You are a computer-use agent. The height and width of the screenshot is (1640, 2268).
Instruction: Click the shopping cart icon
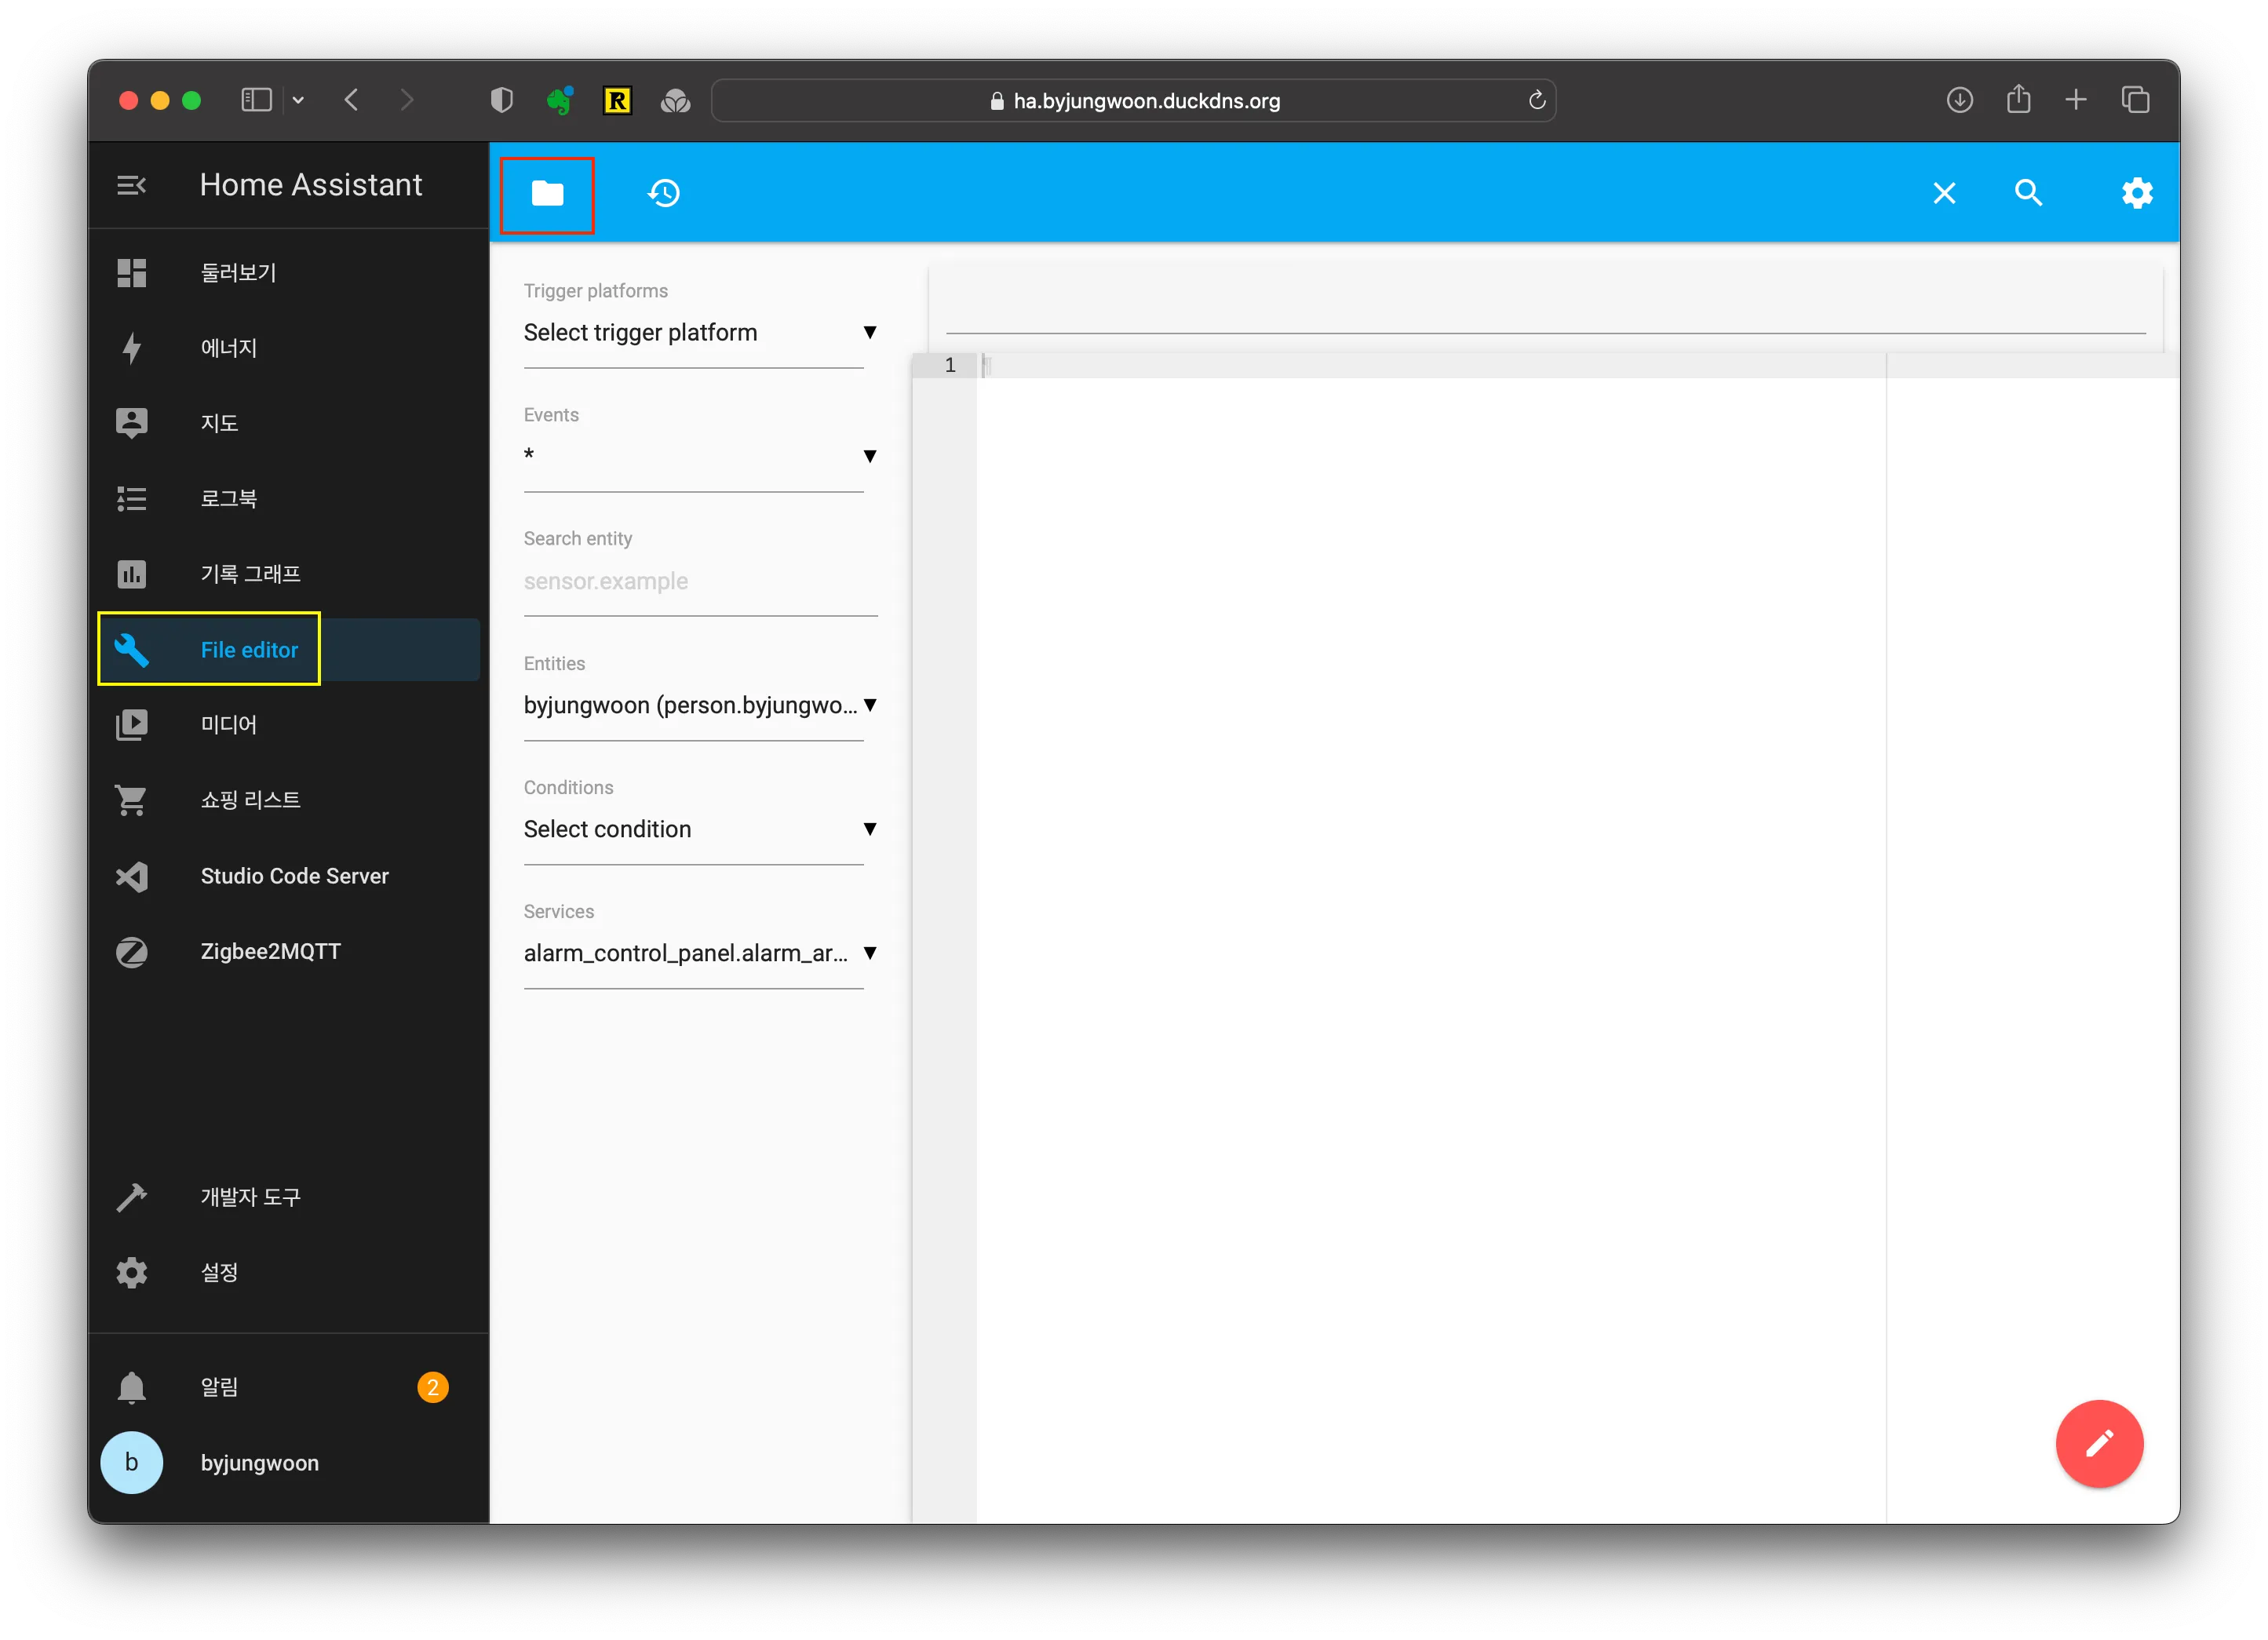coord(132,800)
